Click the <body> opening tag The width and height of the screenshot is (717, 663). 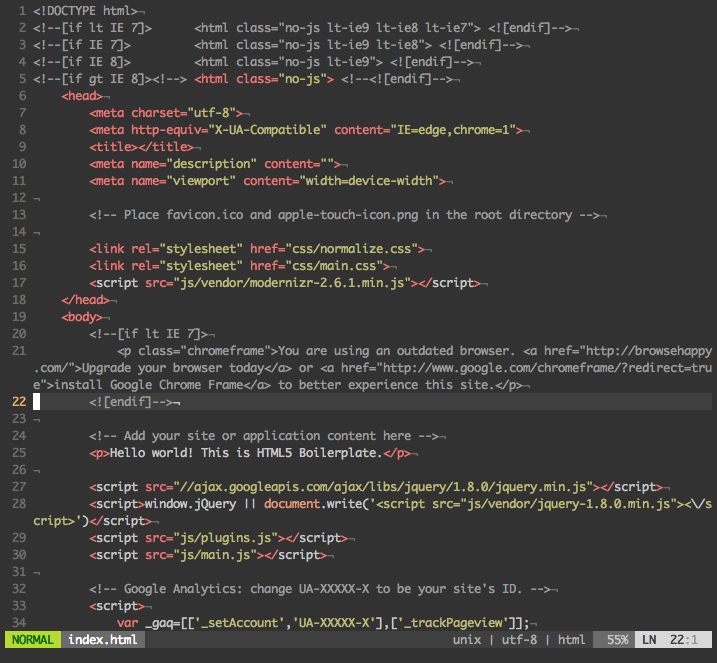click(82, 317)
